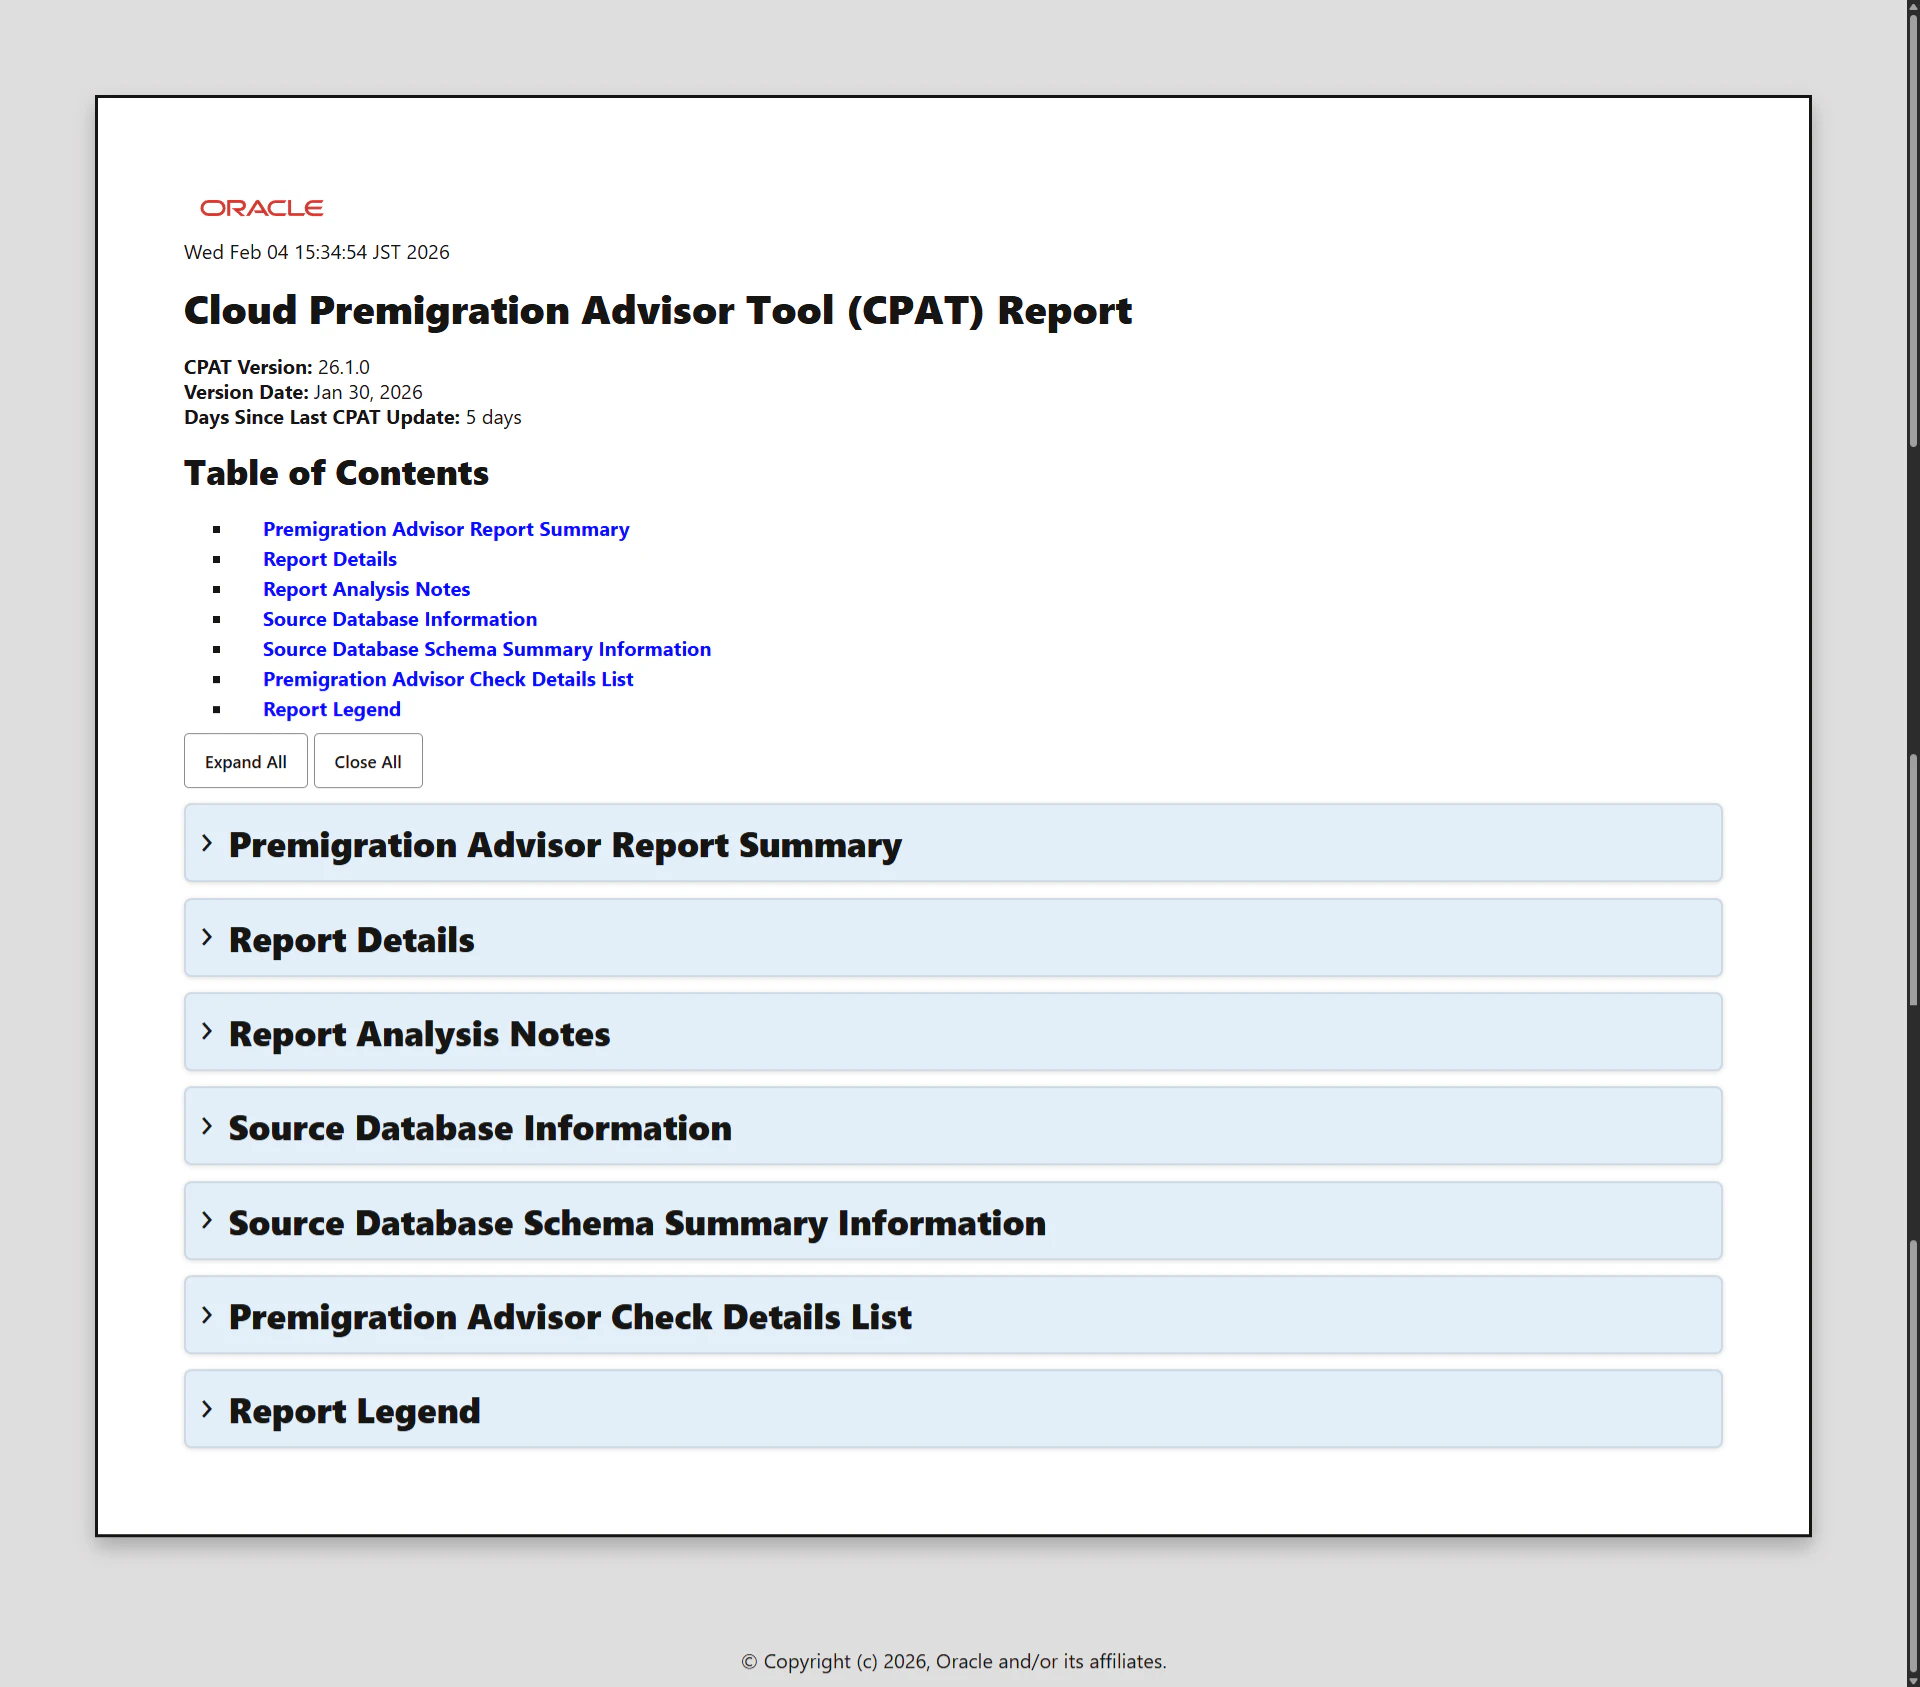Click the Oracle logo
The width and height of the screenshot is (1920, 1687).
pos(261,208)
